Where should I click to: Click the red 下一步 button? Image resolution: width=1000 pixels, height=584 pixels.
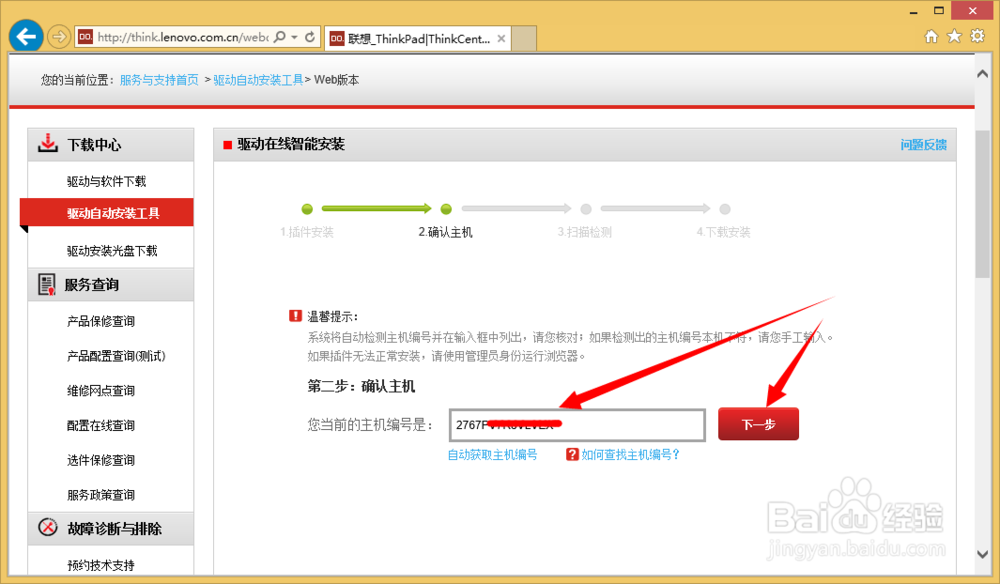(x=758, y=424)
